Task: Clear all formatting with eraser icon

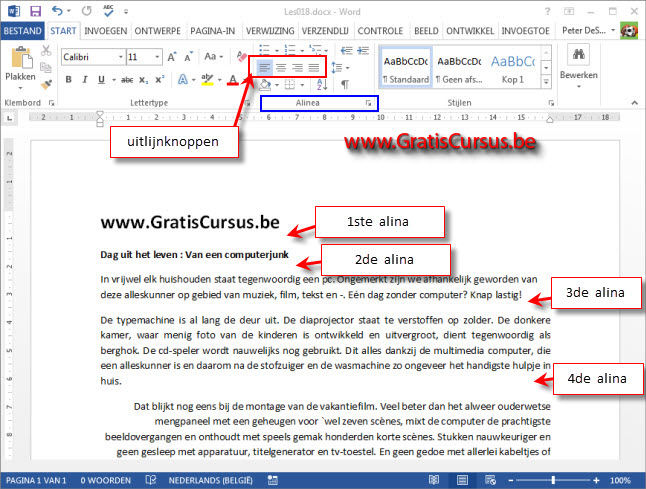Action: point(242,56)
